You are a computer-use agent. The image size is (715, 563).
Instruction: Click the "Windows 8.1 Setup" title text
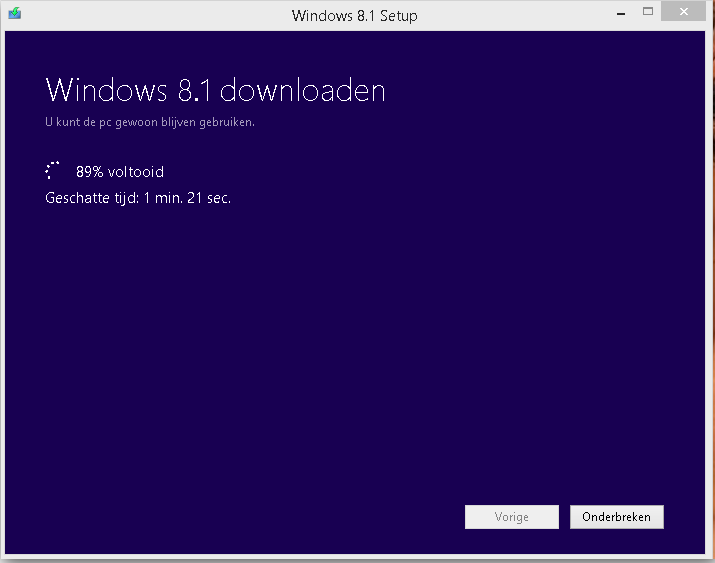[x=354, y=15]
